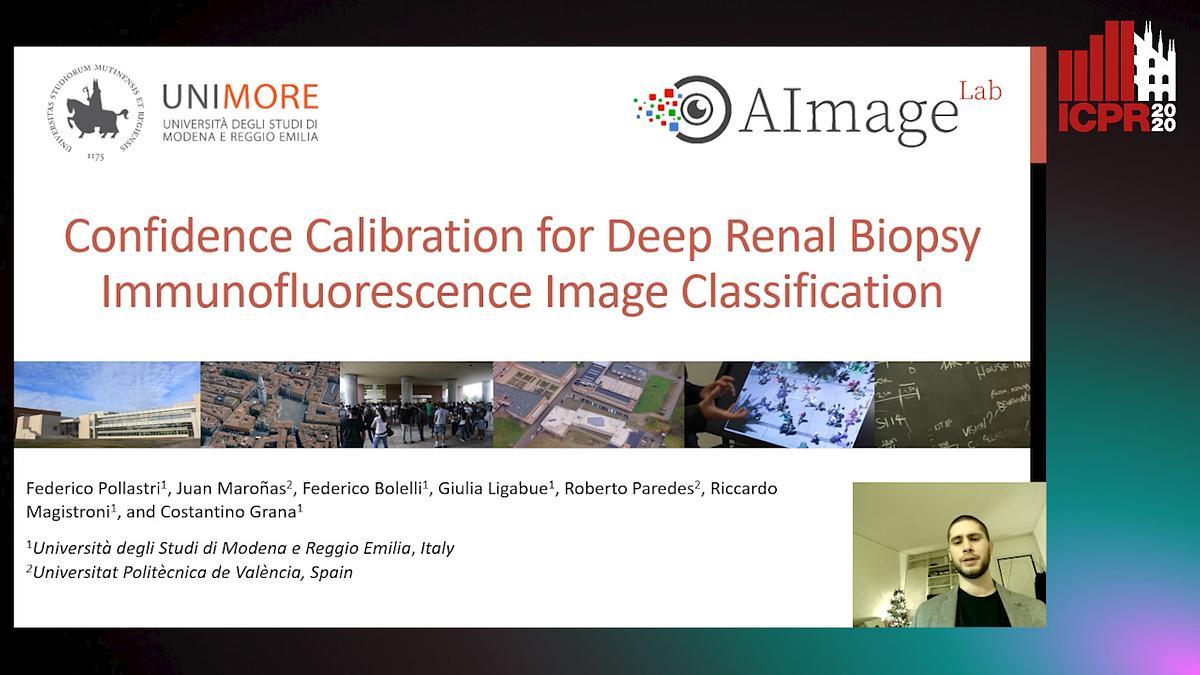Image resolution: width=1200 pixels, height=675 pixels.
Task: Click the red 'Lab' superscript label
Action: (x=980, y=91)
